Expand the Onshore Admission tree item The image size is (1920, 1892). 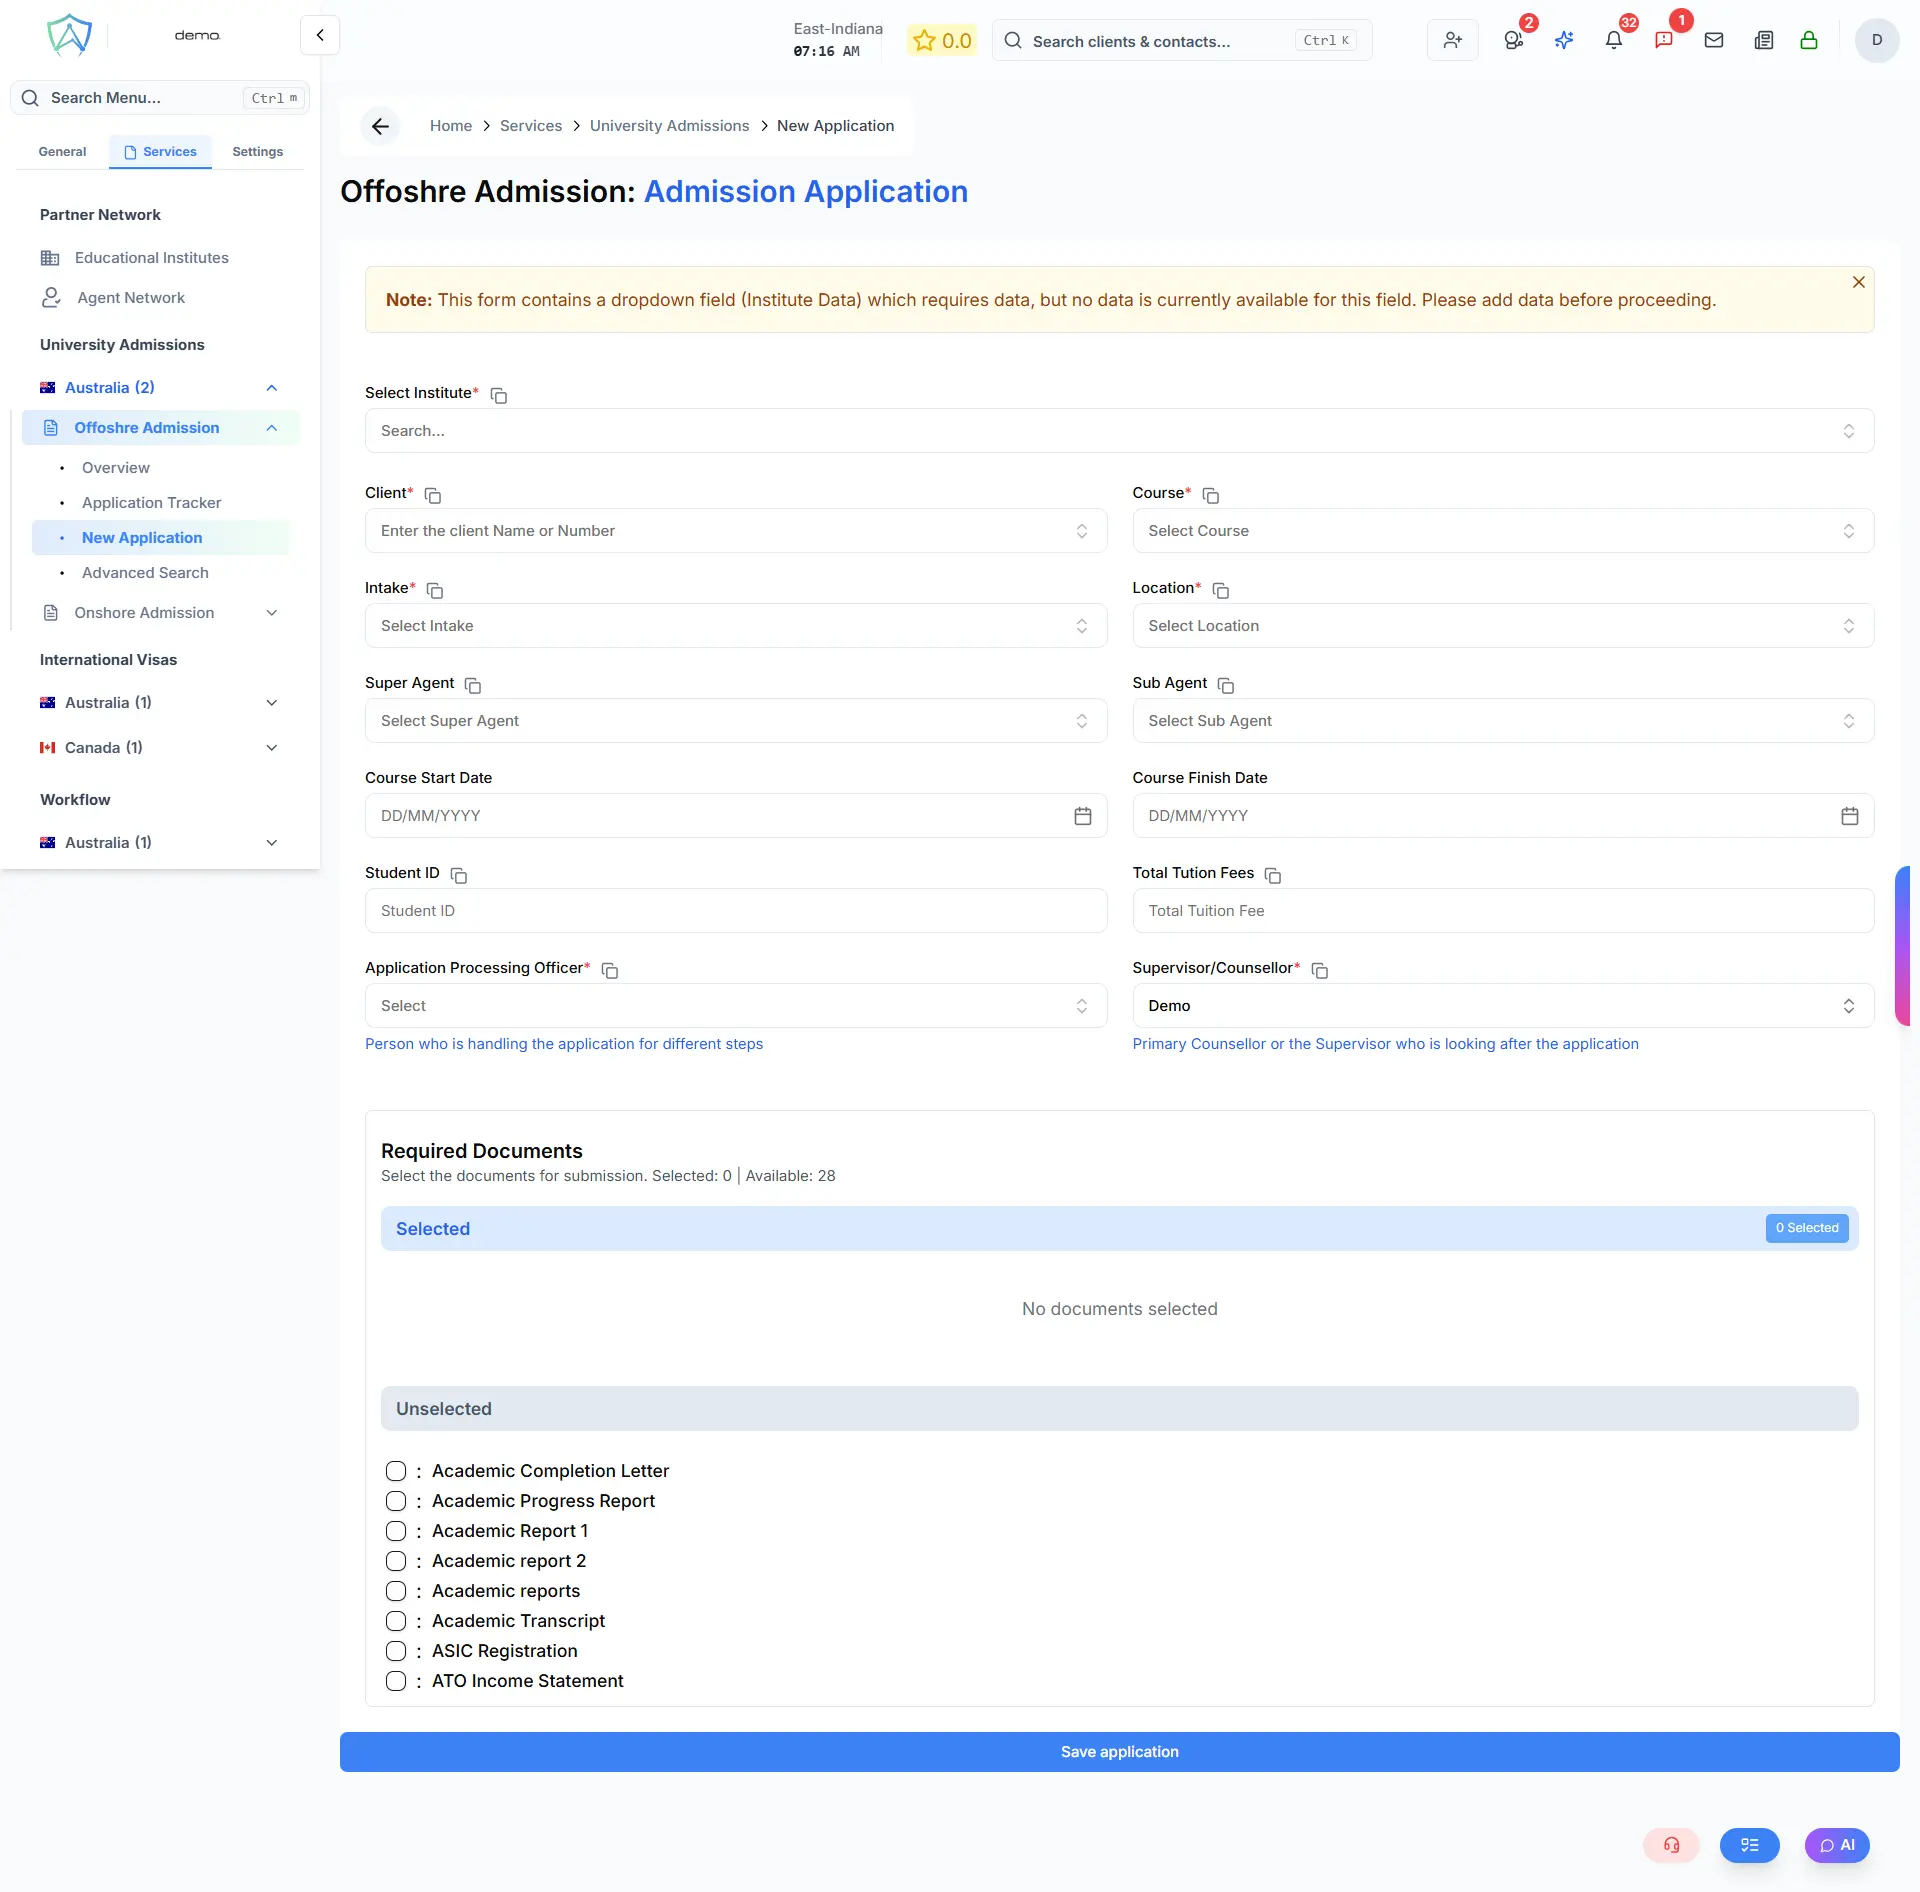click(x=272, y=612)
